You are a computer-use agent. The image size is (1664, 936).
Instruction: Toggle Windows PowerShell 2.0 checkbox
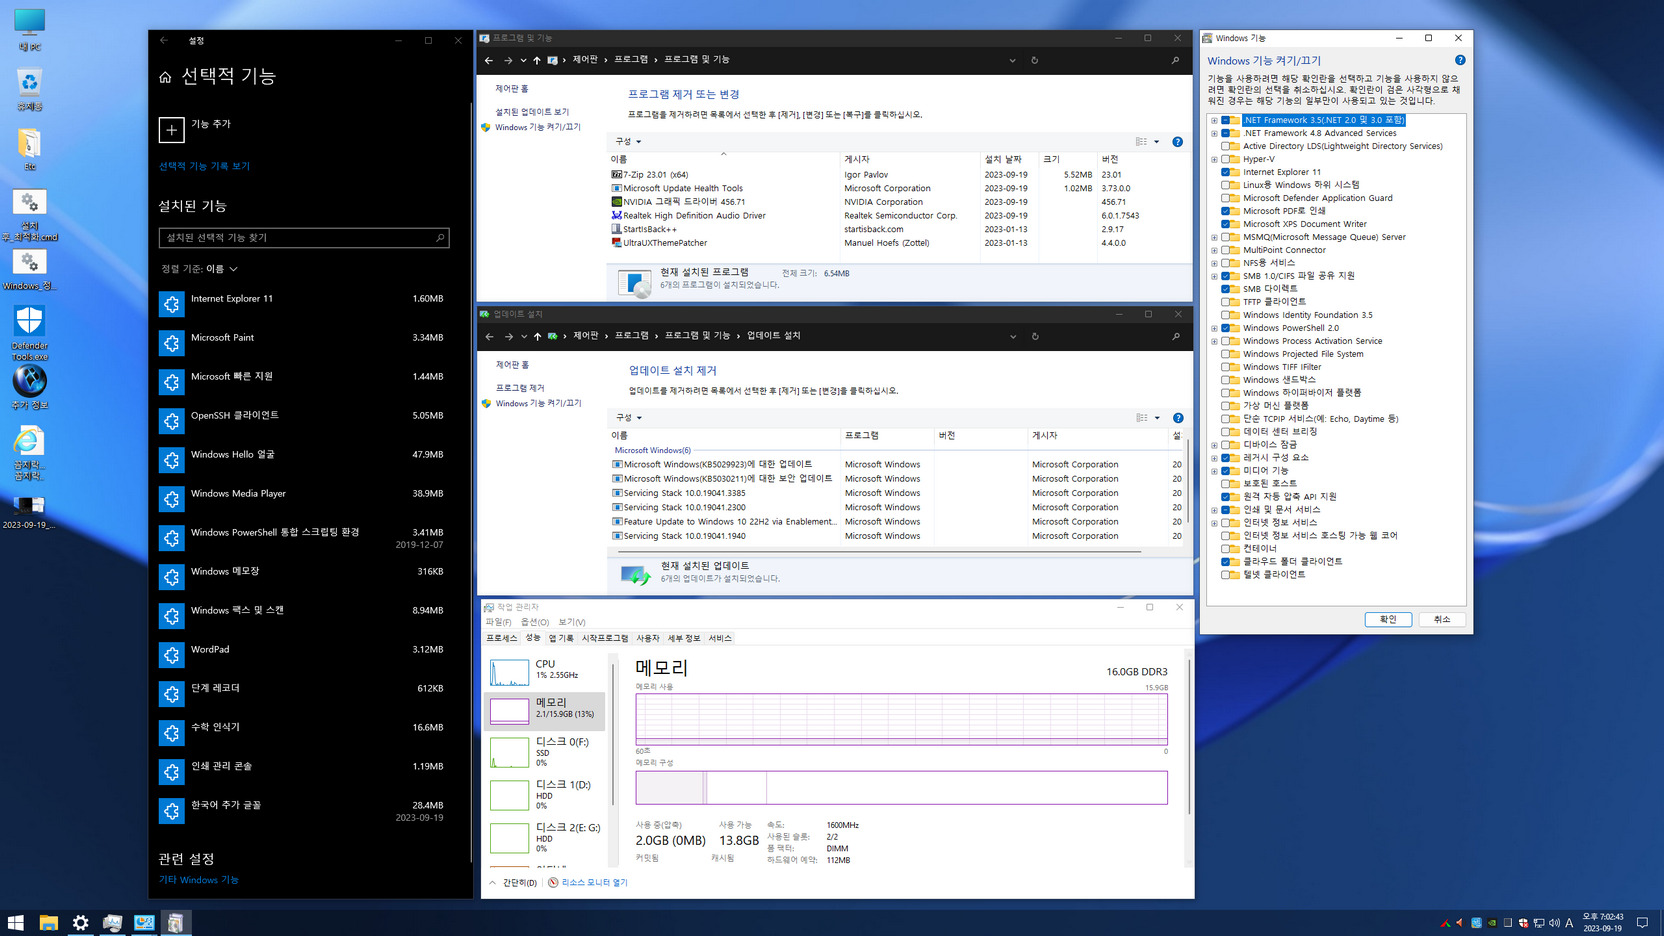tap(1226, 328)
